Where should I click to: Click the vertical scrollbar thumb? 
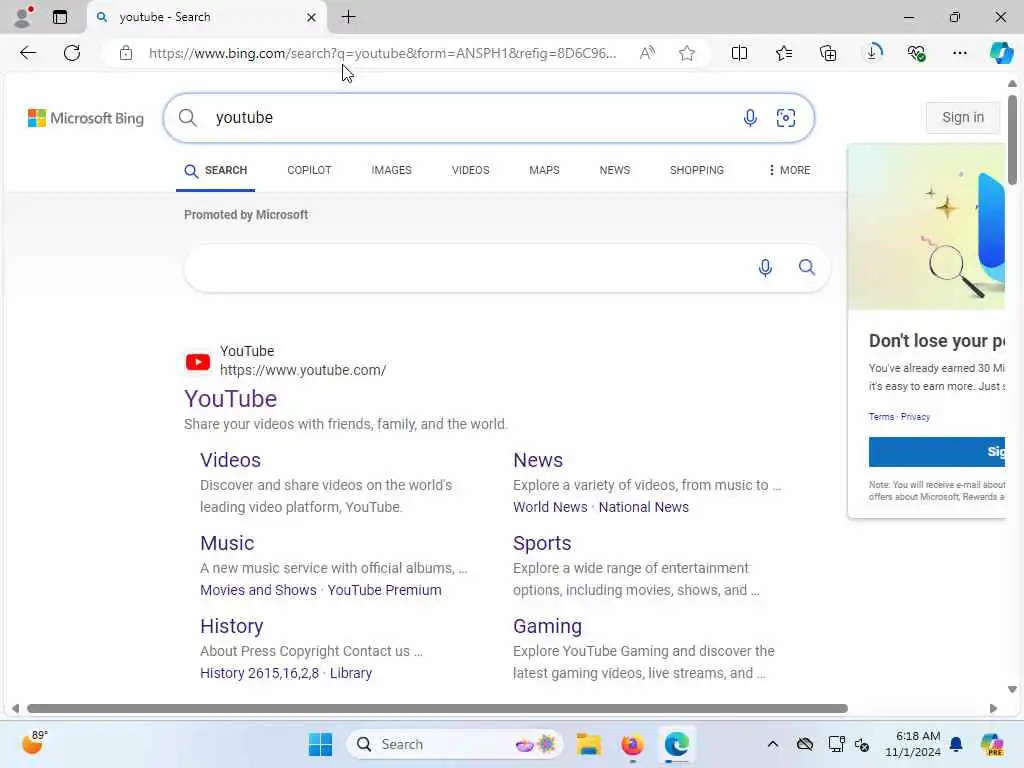[x=1012, y=140]
